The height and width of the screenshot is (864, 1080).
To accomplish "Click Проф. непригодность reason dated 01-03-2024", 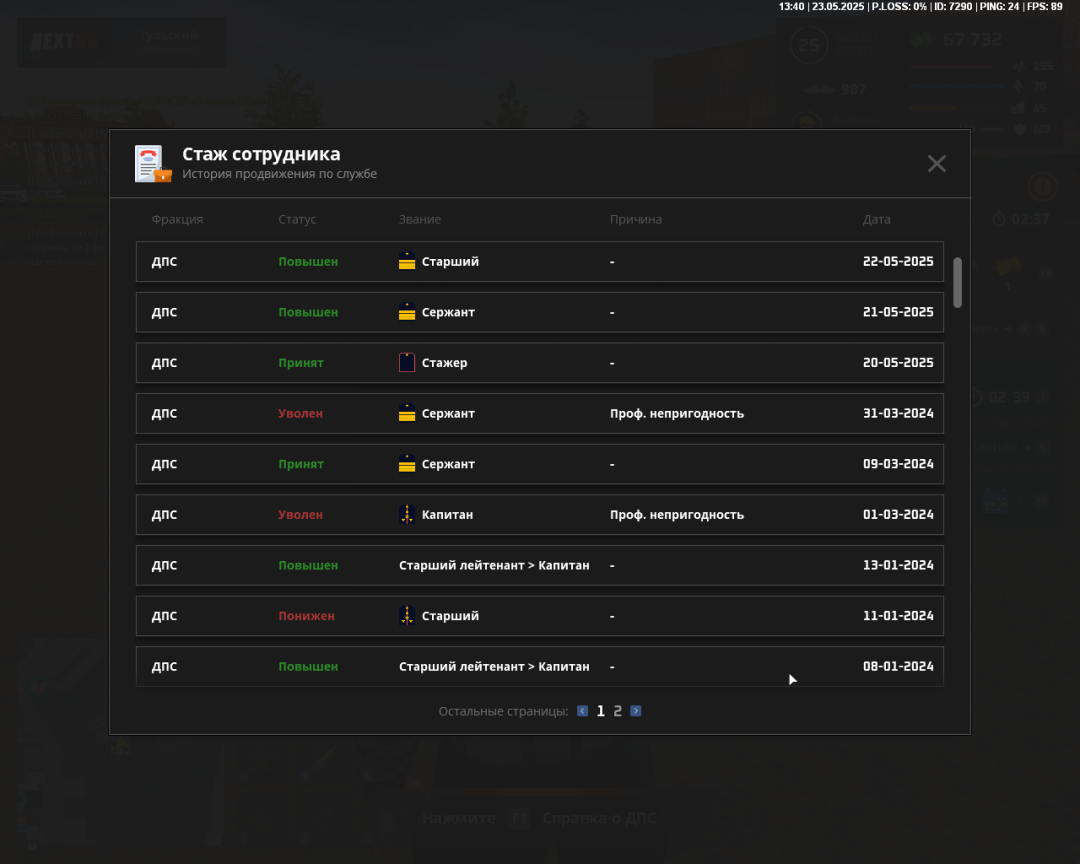I will coord(677,515).
